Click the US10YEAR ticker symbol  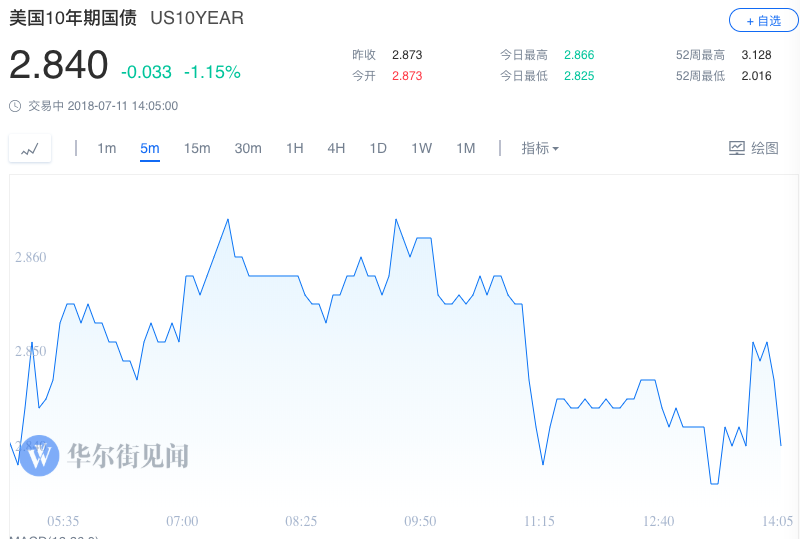(x=196, y=18)
